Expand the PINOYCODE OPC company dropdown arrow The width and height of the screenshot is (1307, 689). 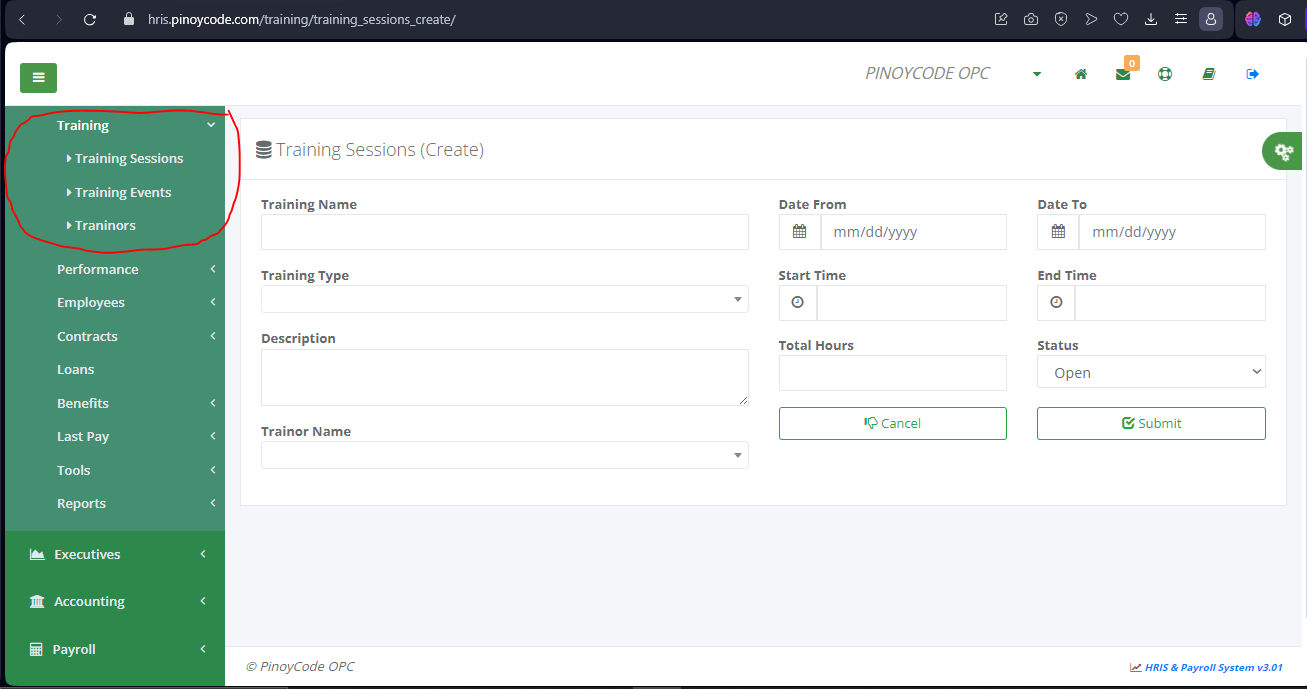[x=1037, y=74]
